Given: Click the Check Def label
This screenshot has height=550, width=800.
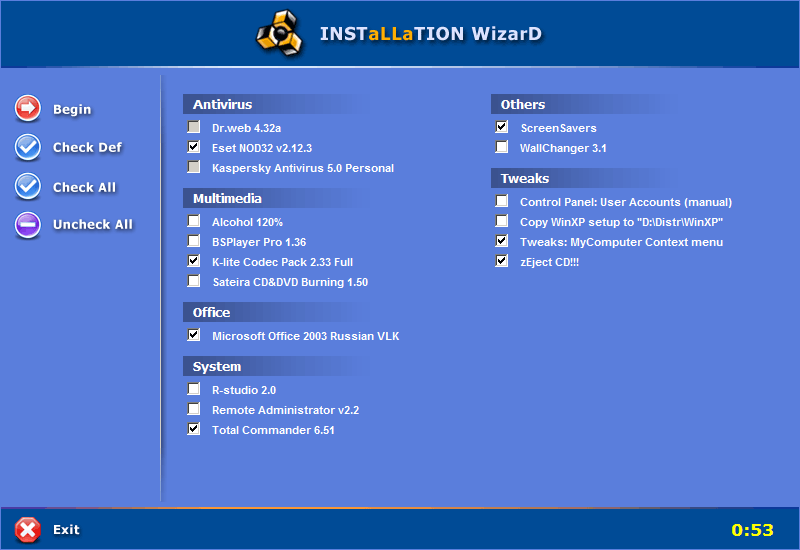Looking at the screenshot, I should tap(87, 147).
